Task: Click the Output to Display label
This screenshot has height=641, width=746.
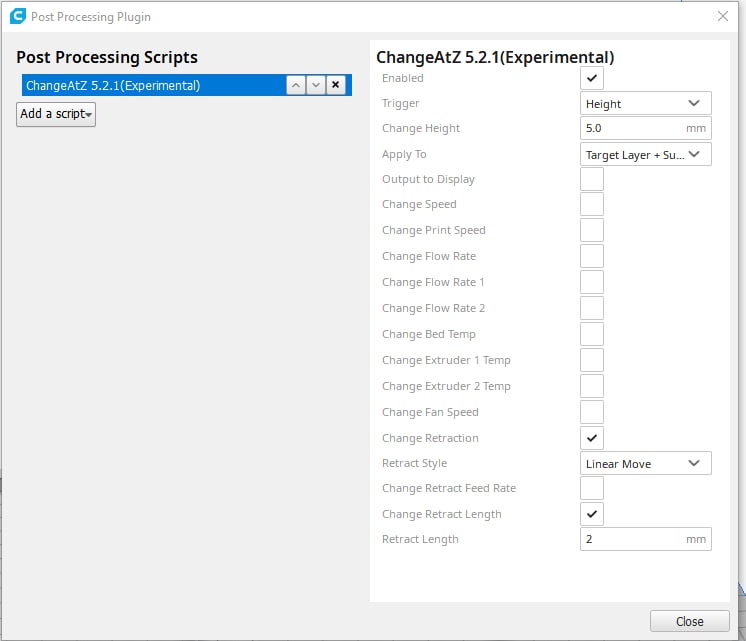Action: pos(428,179)
